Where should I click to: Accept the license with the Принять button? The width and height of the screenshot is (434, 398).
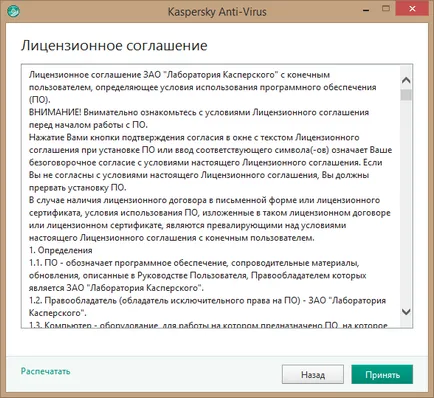[x=382, y=375]
